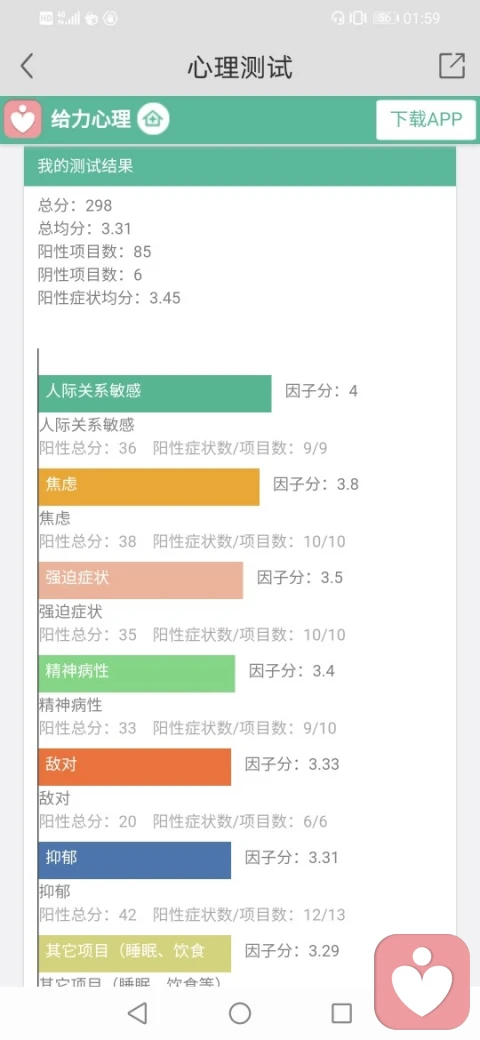Tap the floating pink heart app icon
480x1040 pixels.
(x=422, y=982)
